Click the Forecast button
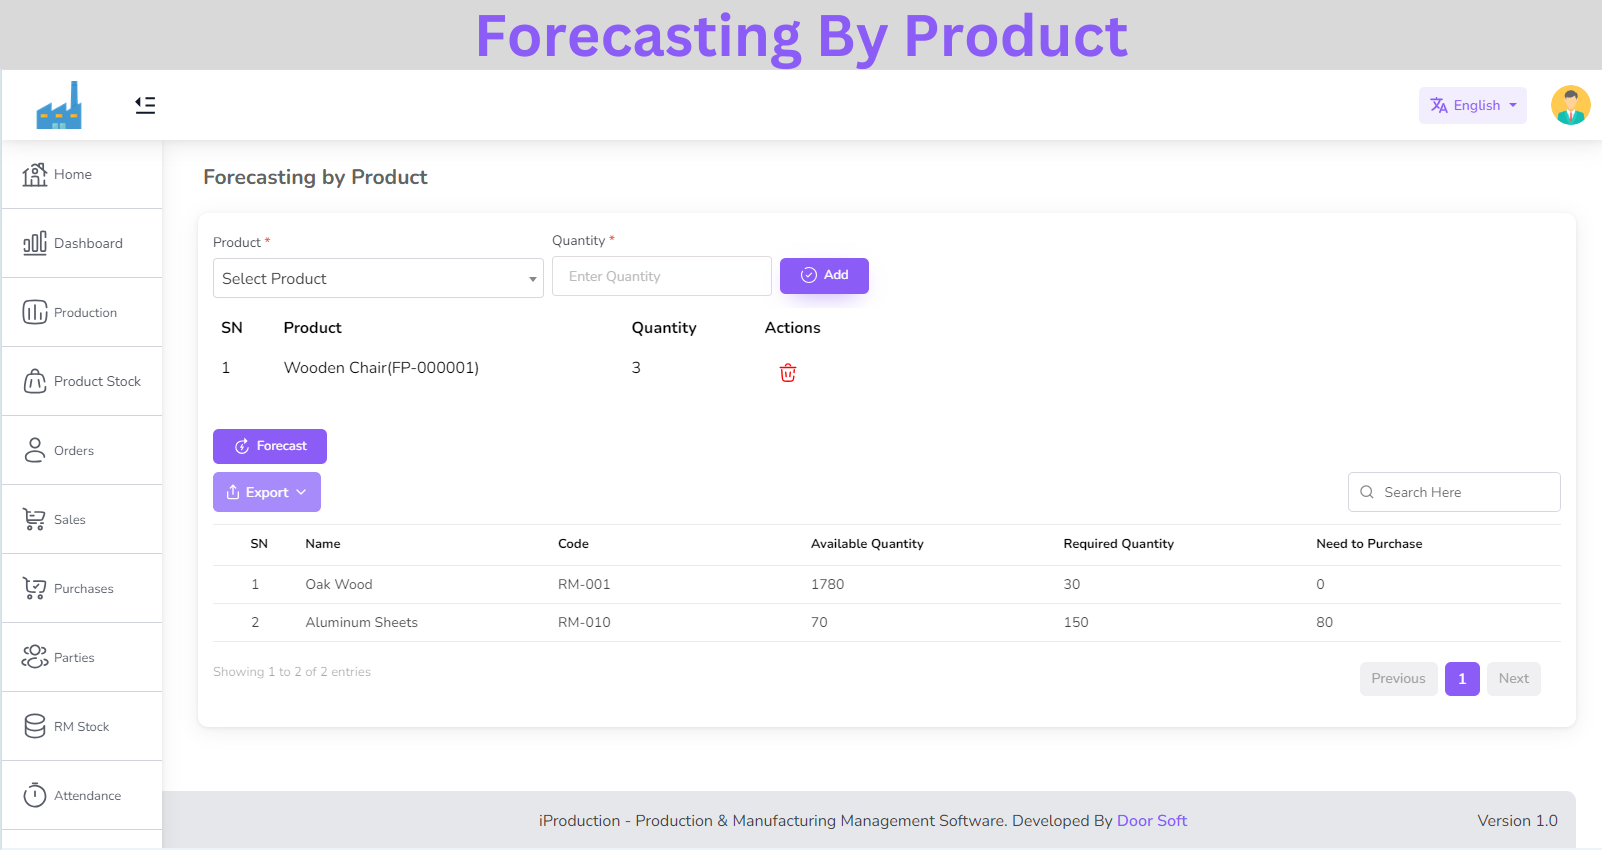Screen dimensions: 1602x850 270,446
